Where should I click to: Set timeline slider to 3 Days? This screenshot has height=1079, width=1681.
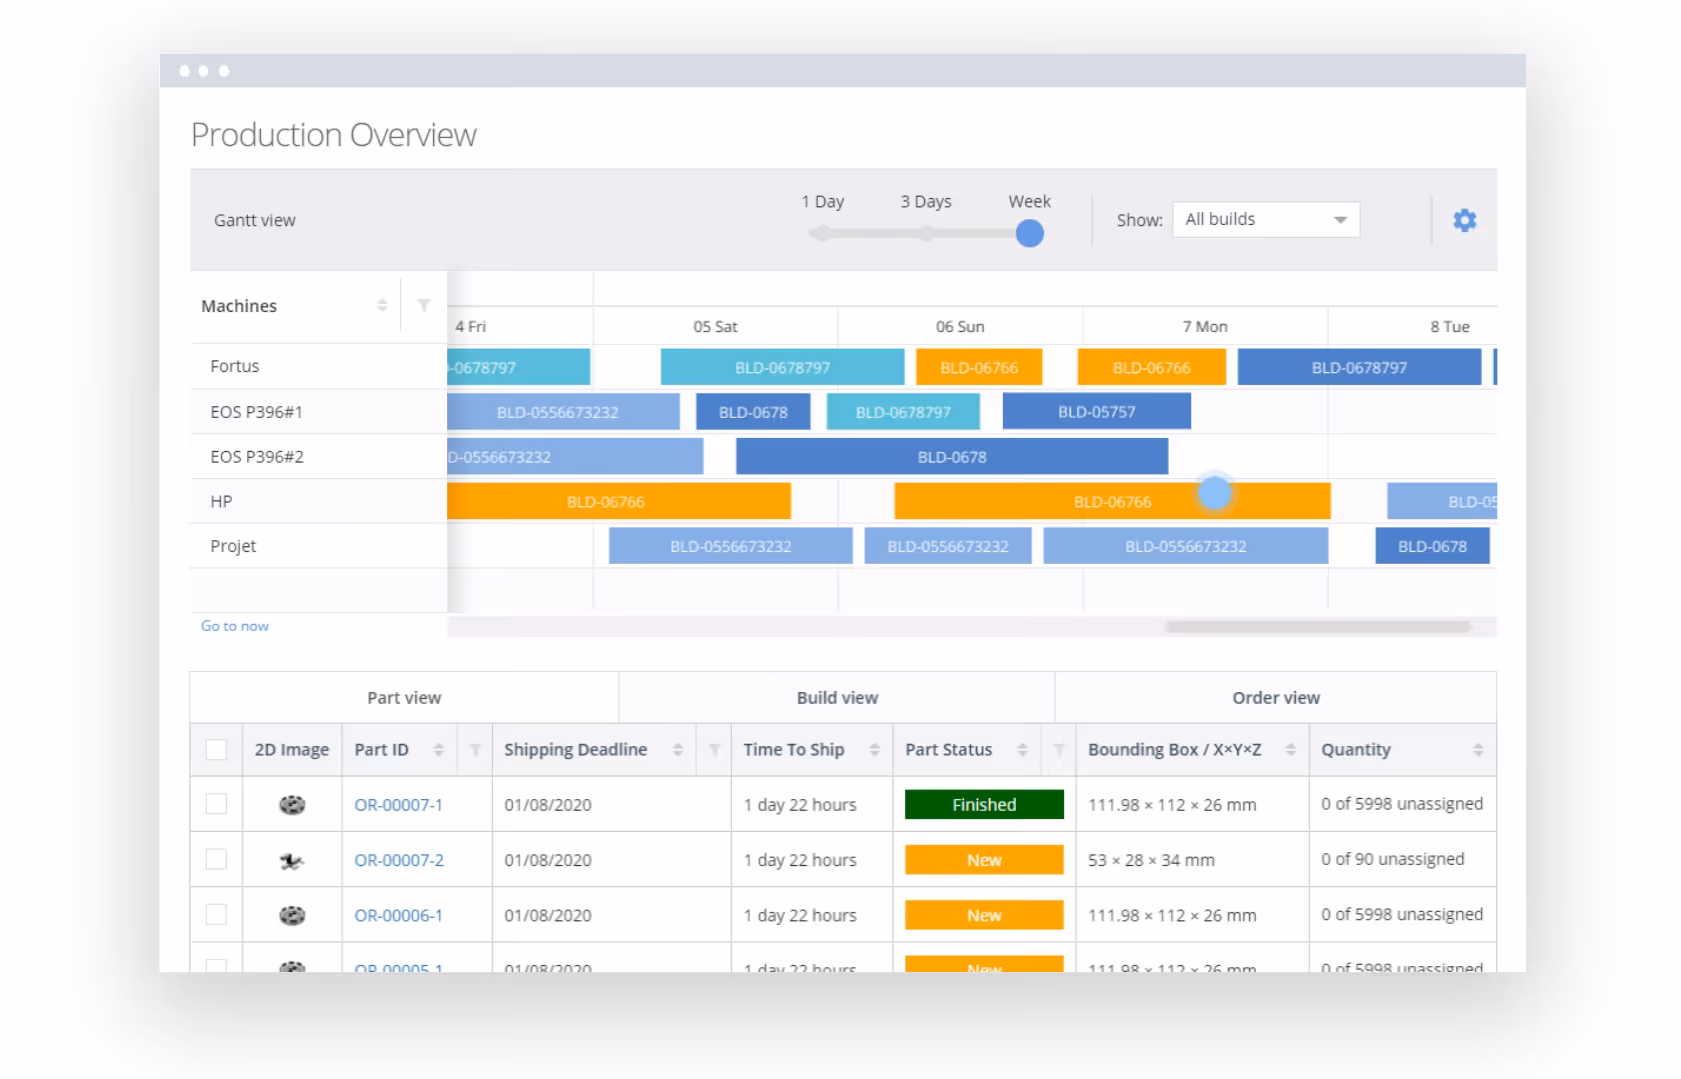coord(926,232)
